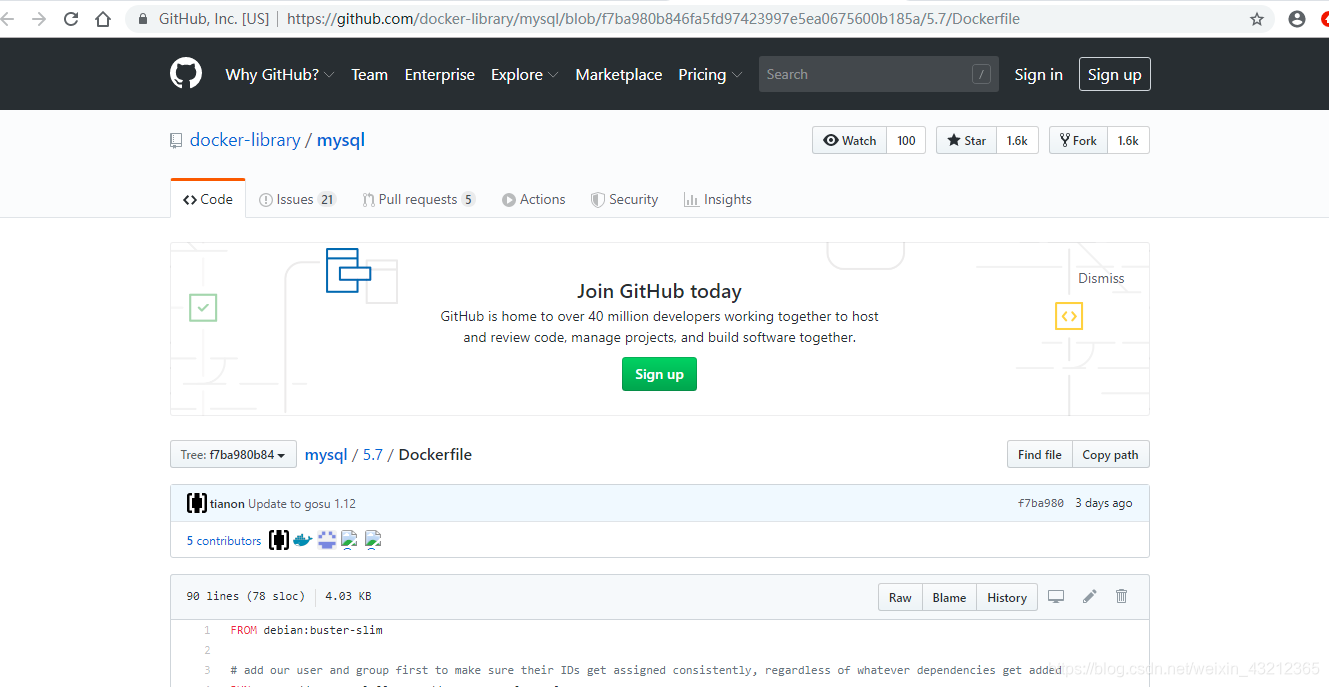Click the first contributor avatar

click(279, 540)
